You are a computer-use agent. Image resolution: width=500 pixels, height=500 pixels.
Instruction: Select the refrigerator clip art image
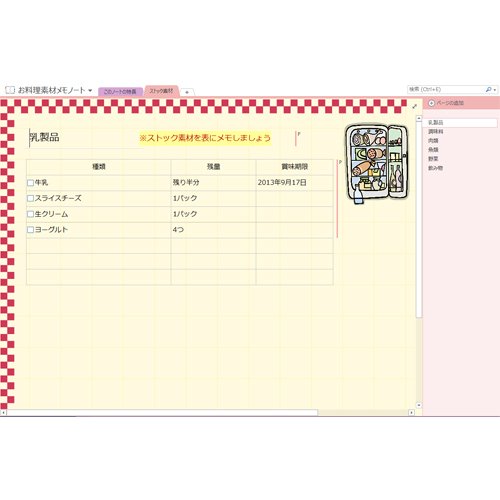(x=377, y=163)
